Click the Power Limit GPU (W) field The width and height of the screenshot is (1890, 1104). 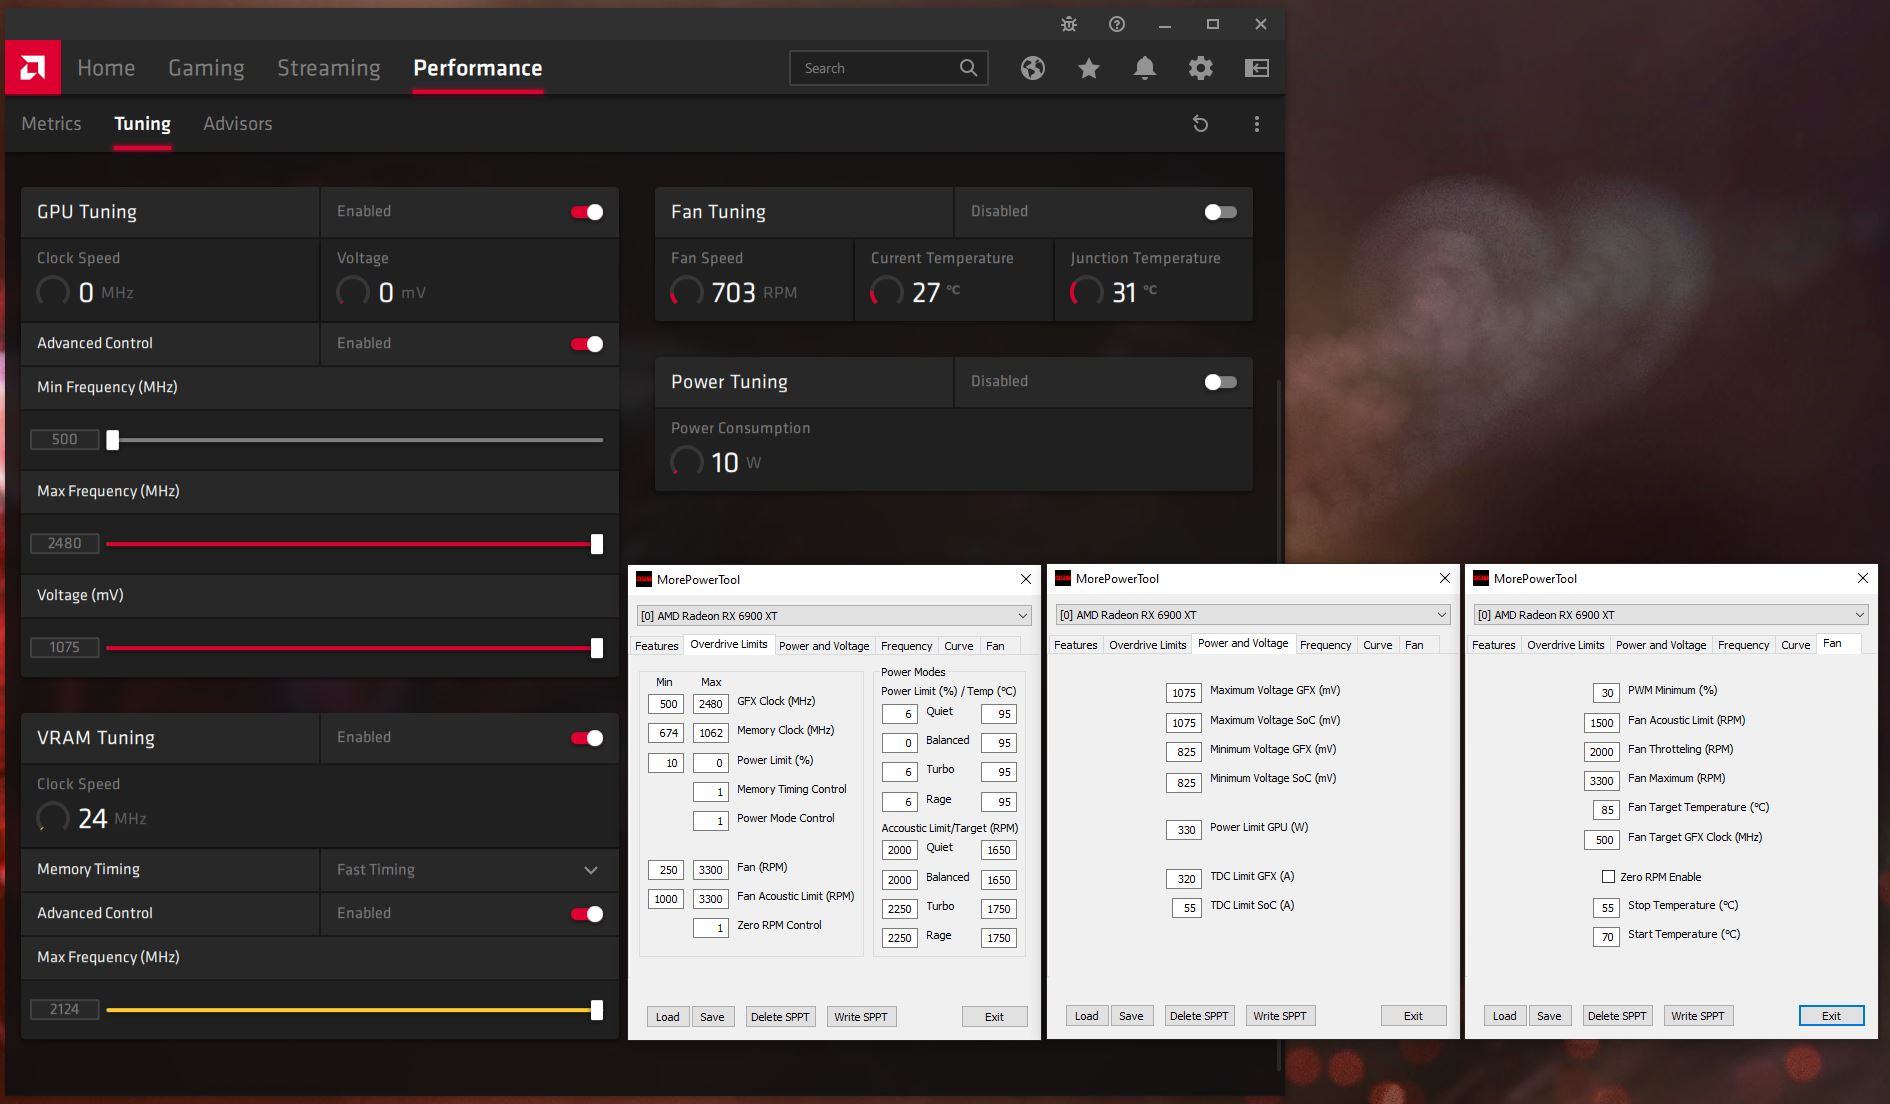(1184, 829)
